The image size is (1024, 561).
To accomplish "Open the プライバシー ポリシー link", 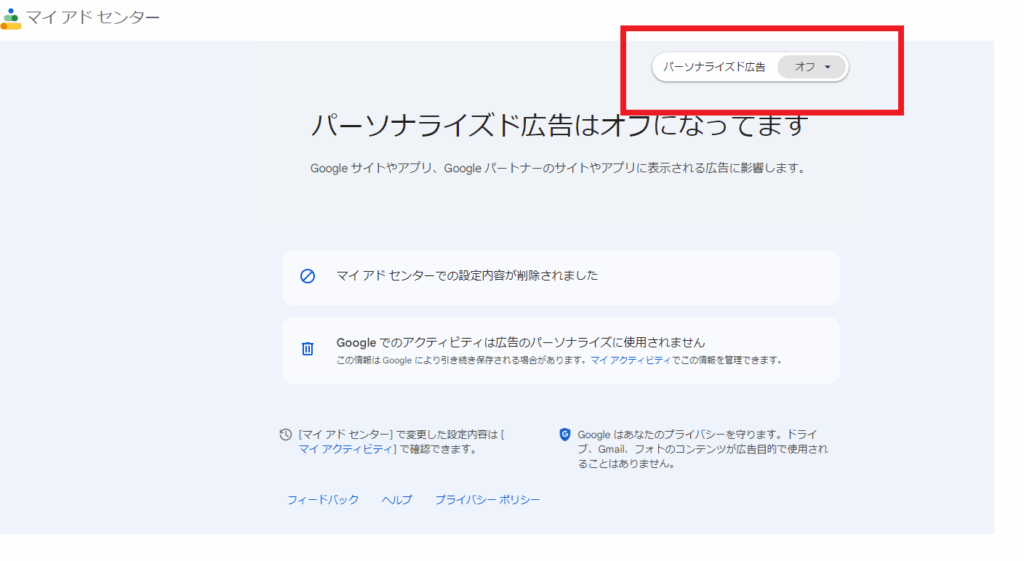I will (x=487, y=500).
